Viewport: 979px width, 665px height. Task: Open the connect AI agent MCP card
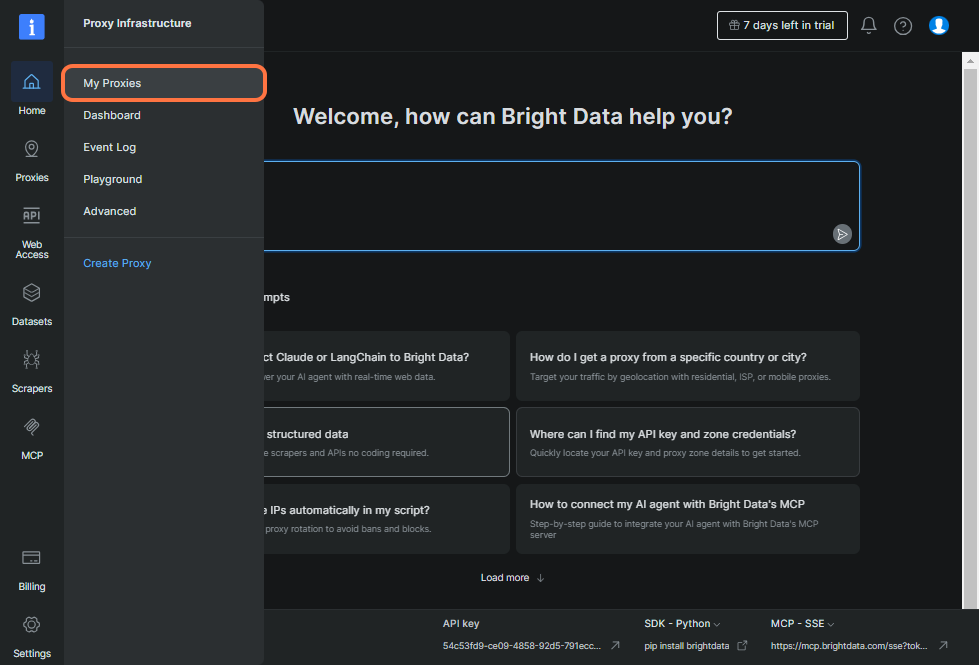point(687,519)
